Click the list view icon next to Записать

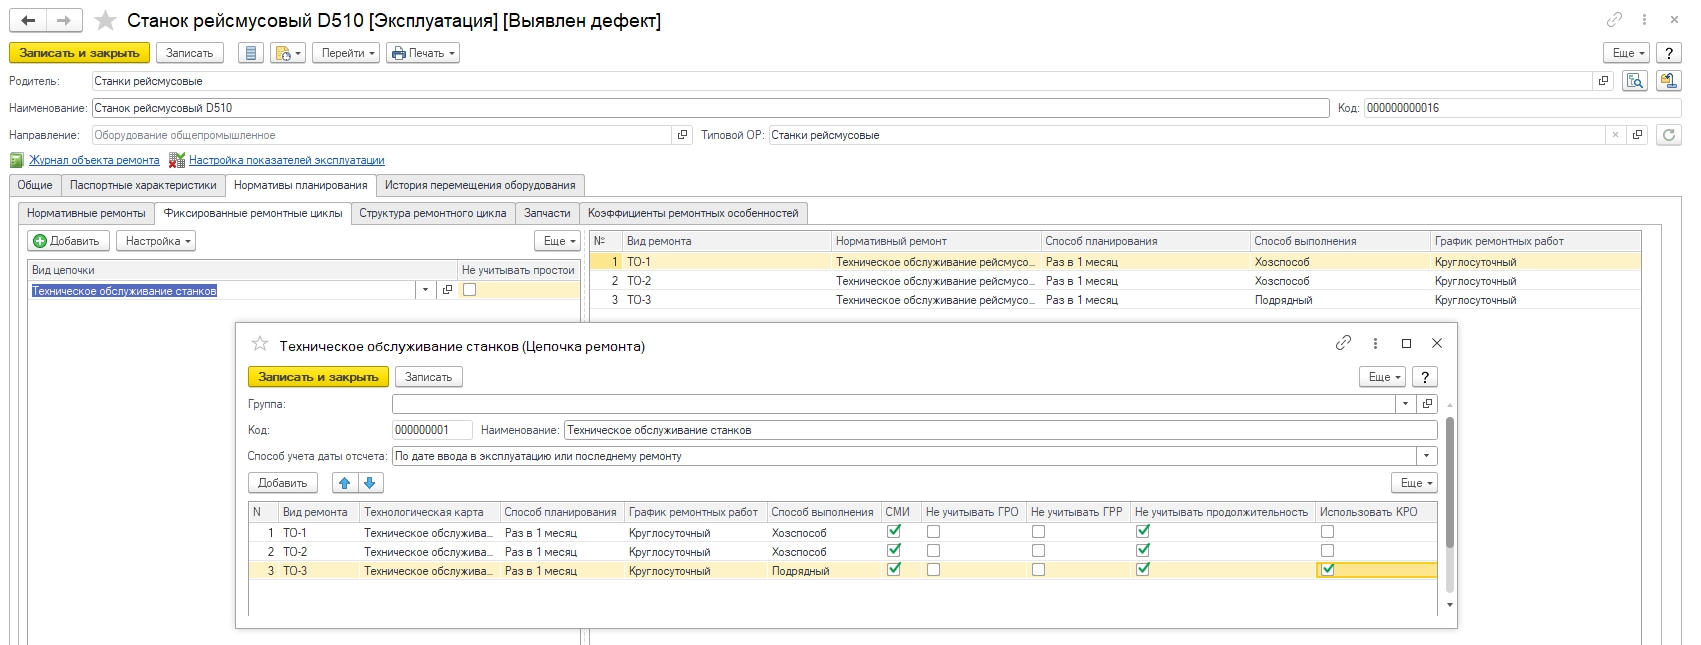251,53
